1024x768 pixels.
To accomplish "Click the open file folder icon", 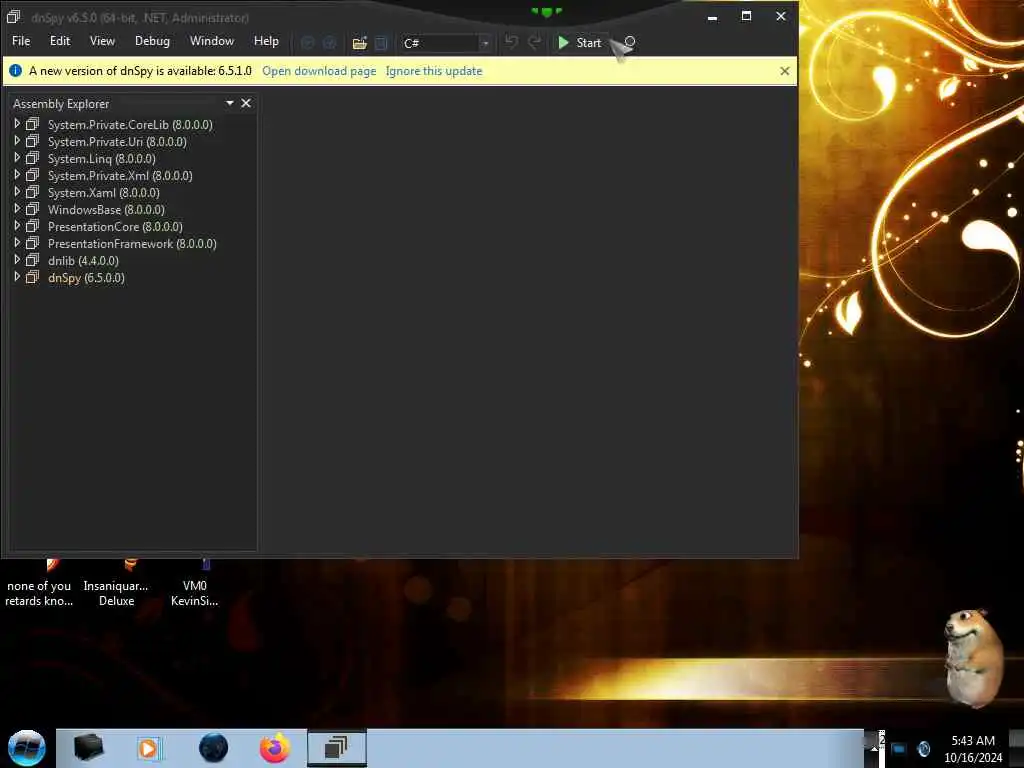I will coord(359,43).
